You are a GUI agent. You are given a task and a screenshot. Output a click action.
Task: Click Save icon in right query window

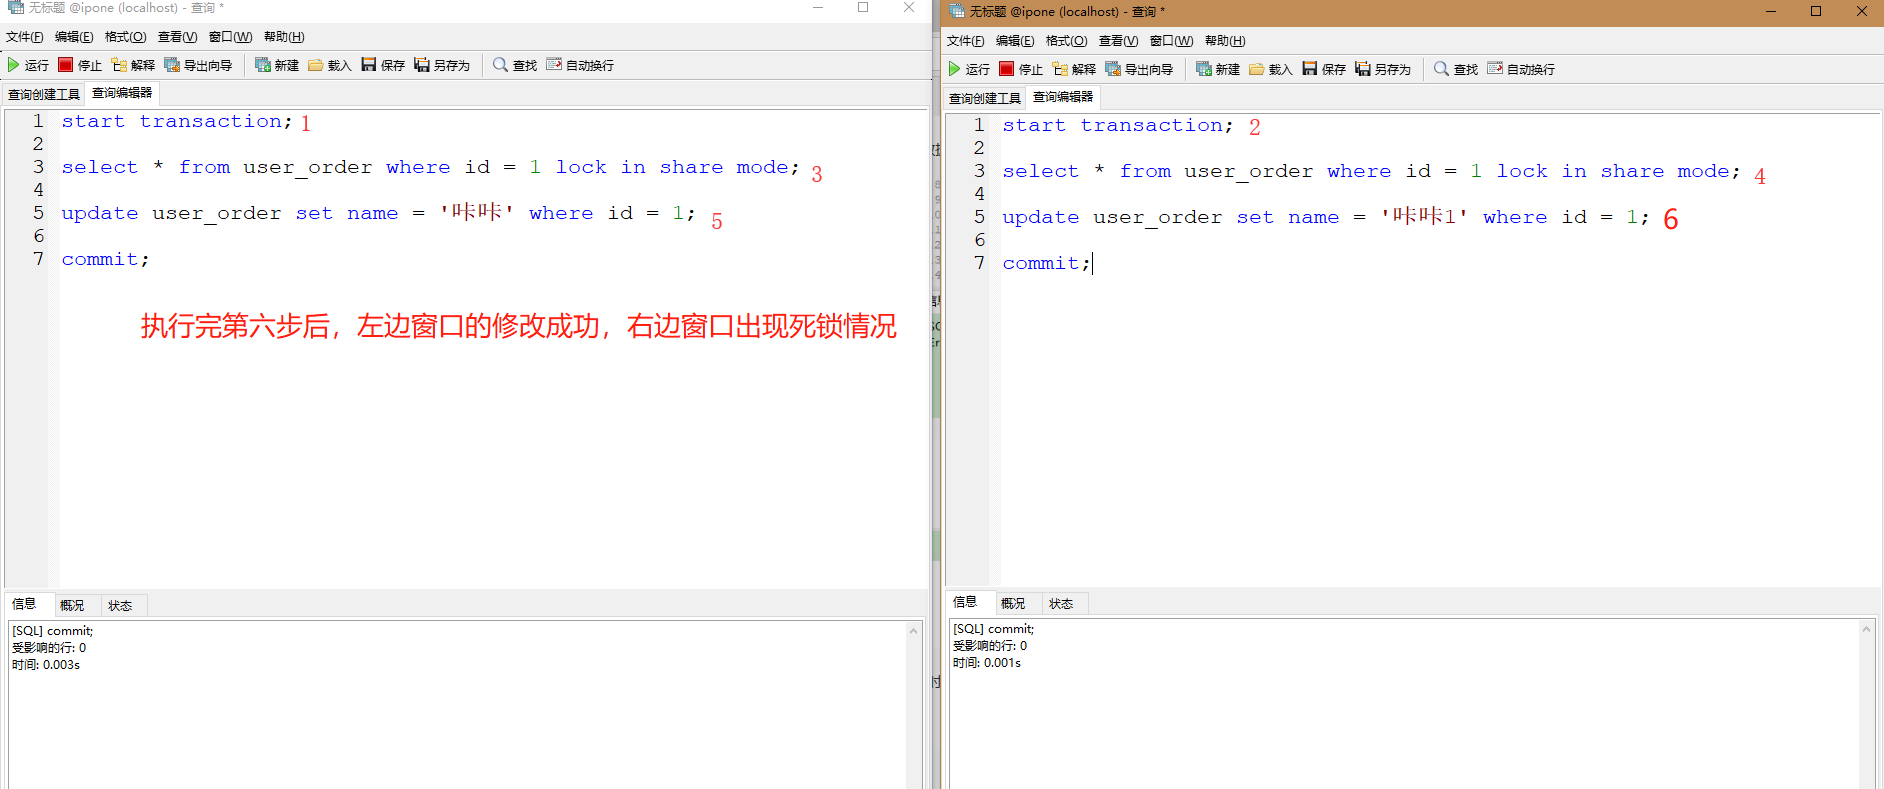coord(1310,69)
